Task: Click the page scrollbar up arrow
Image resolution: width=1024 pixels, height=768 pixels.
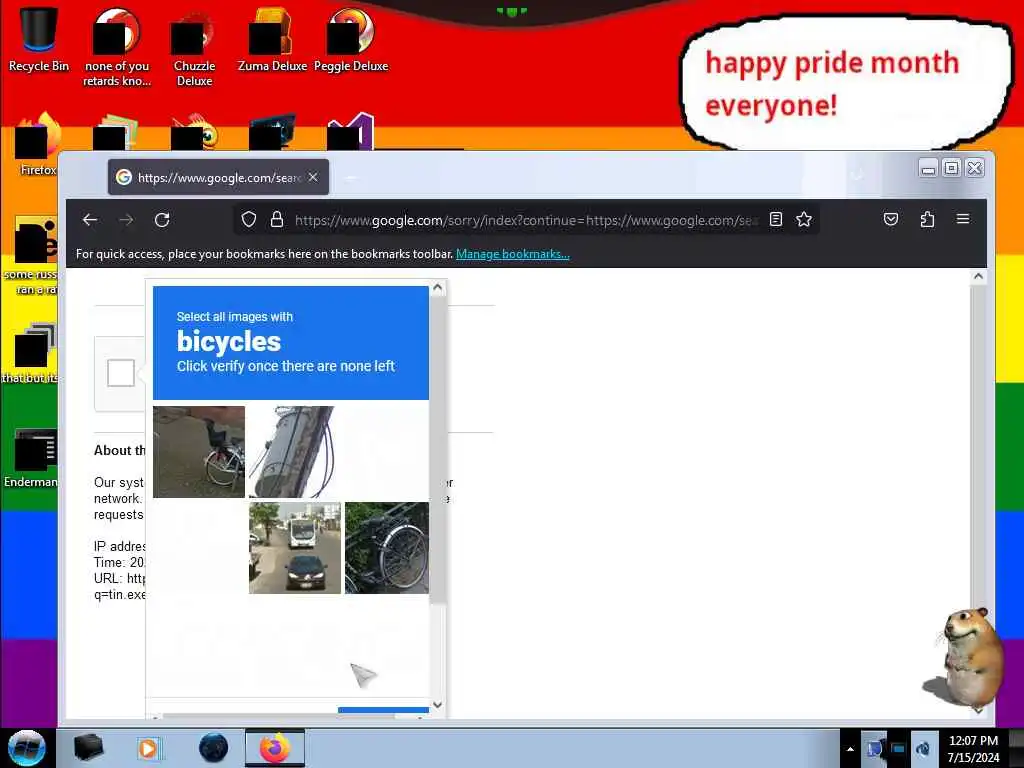Action: 978,276
